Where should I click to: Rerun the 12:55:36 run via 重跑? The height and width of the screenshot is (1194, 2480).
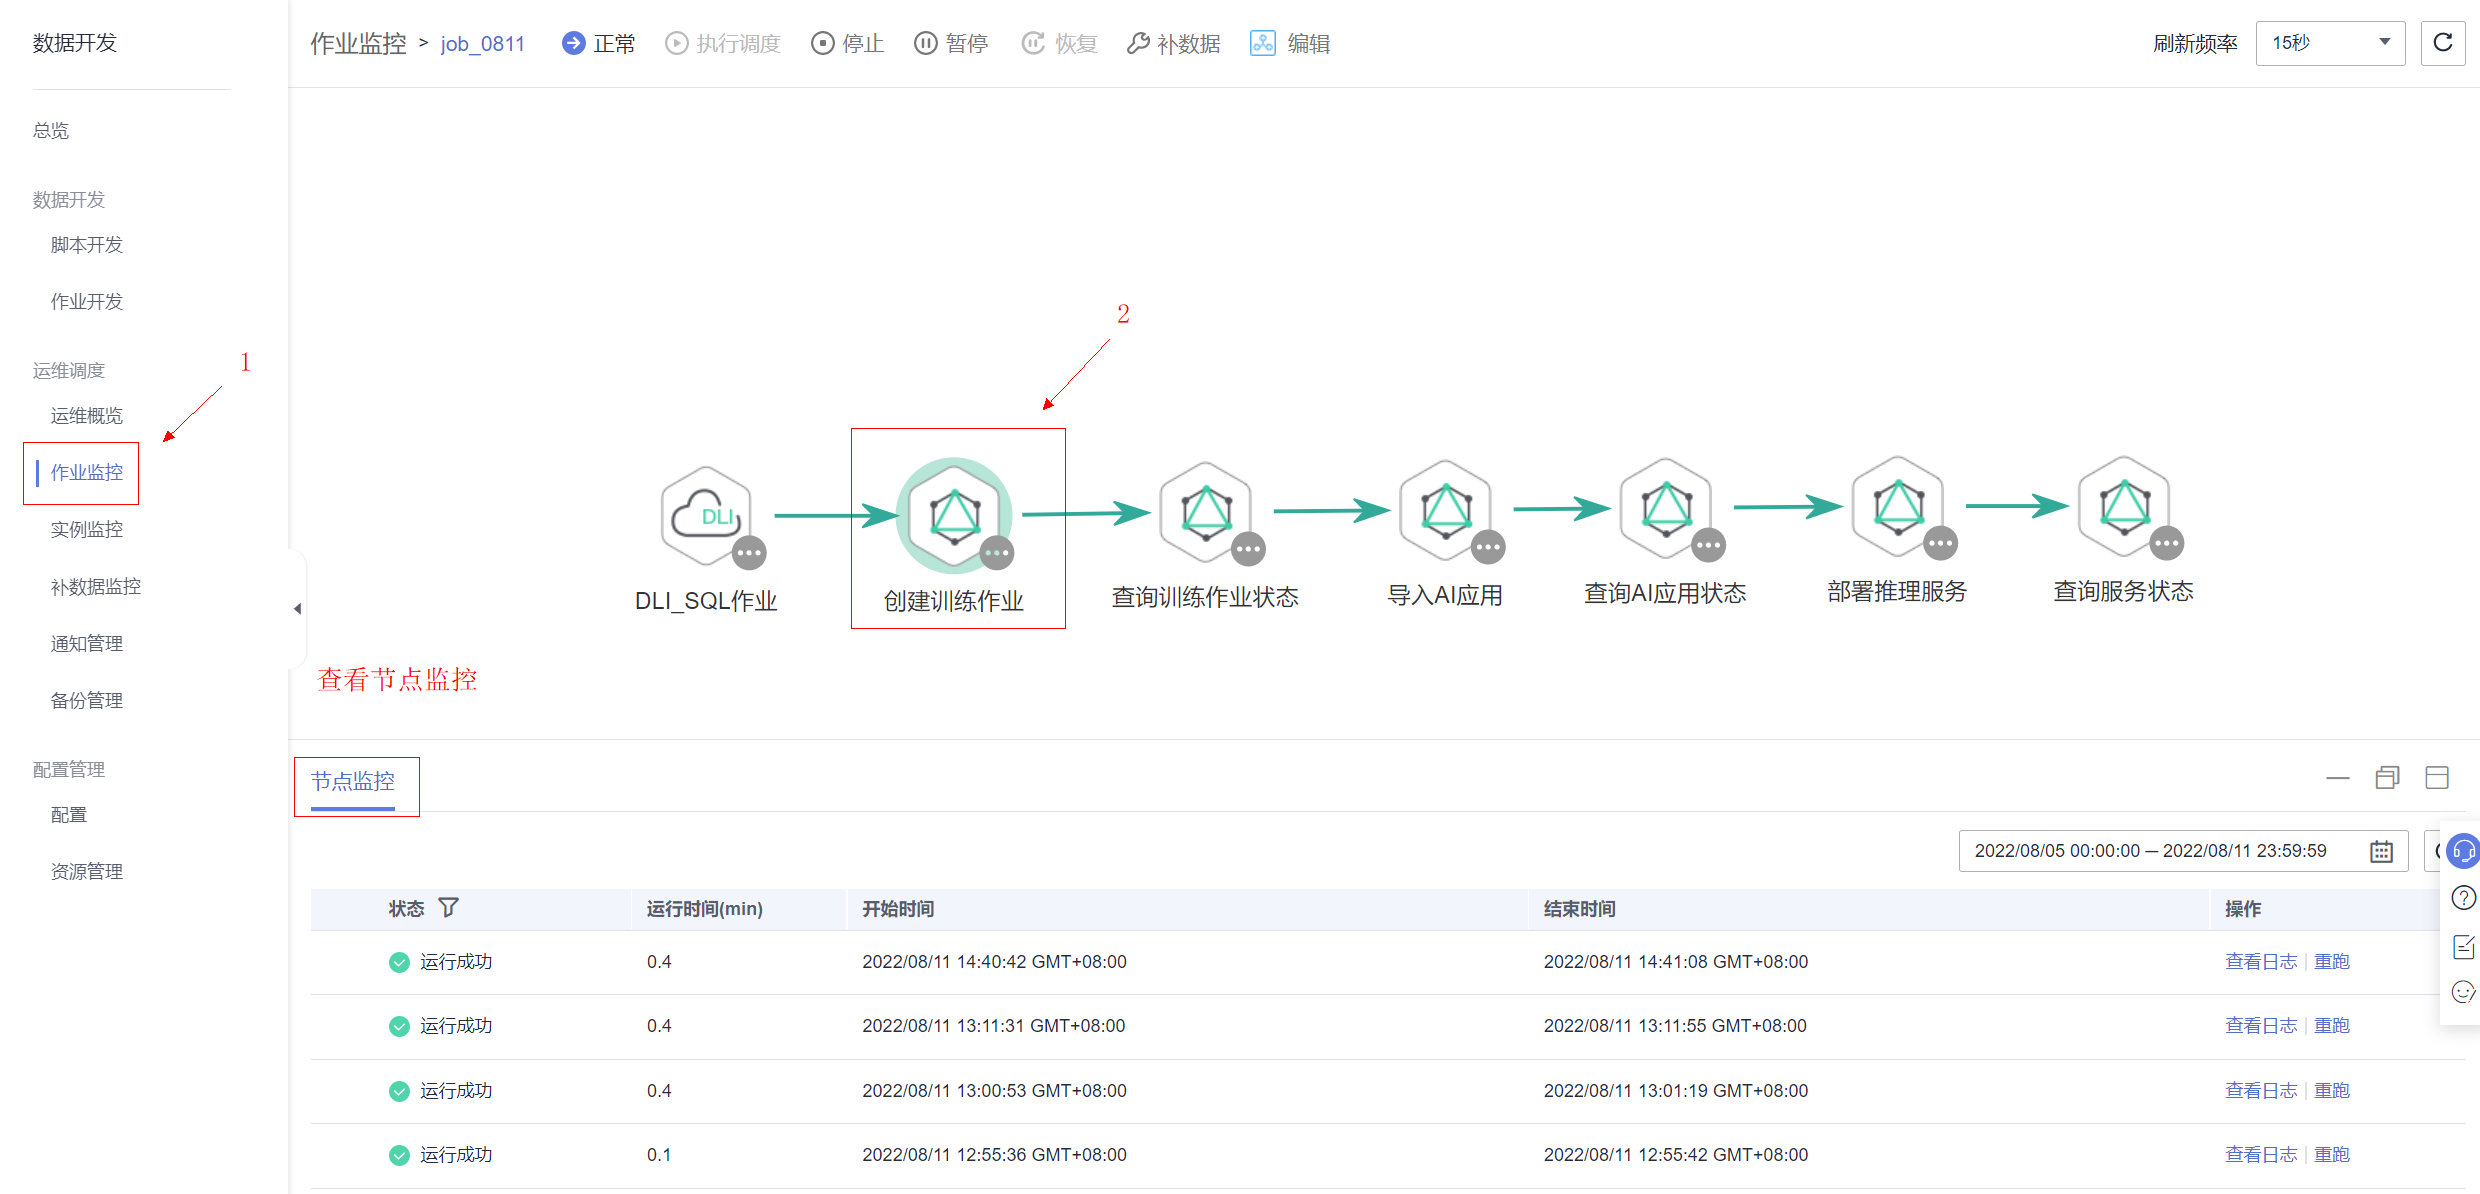point(2332,1155)
